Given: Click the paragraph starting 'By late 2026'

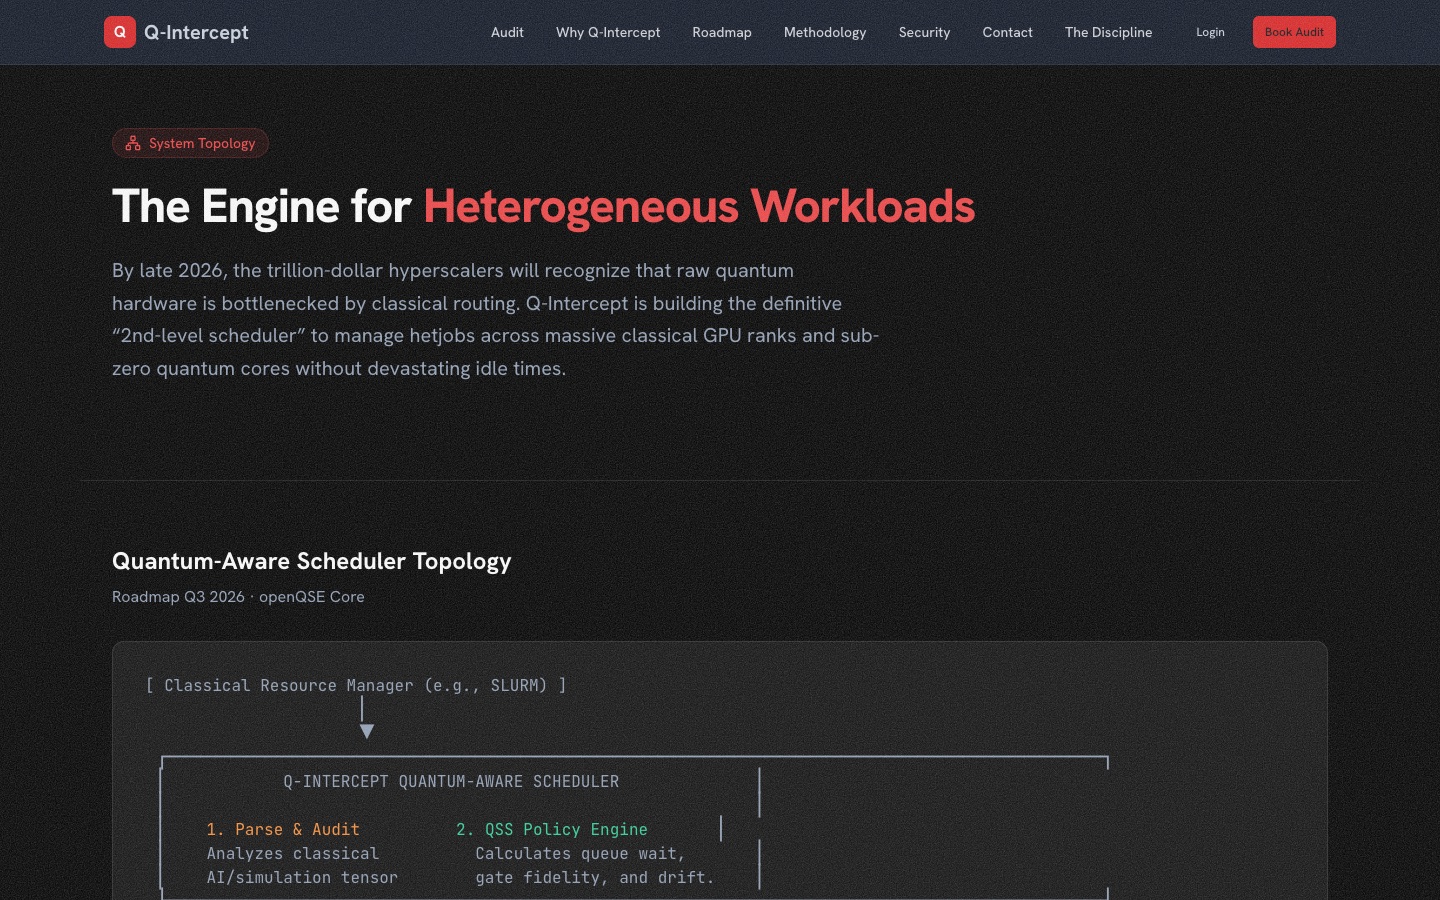Looking at the screenshot, I should click(496, 319).
